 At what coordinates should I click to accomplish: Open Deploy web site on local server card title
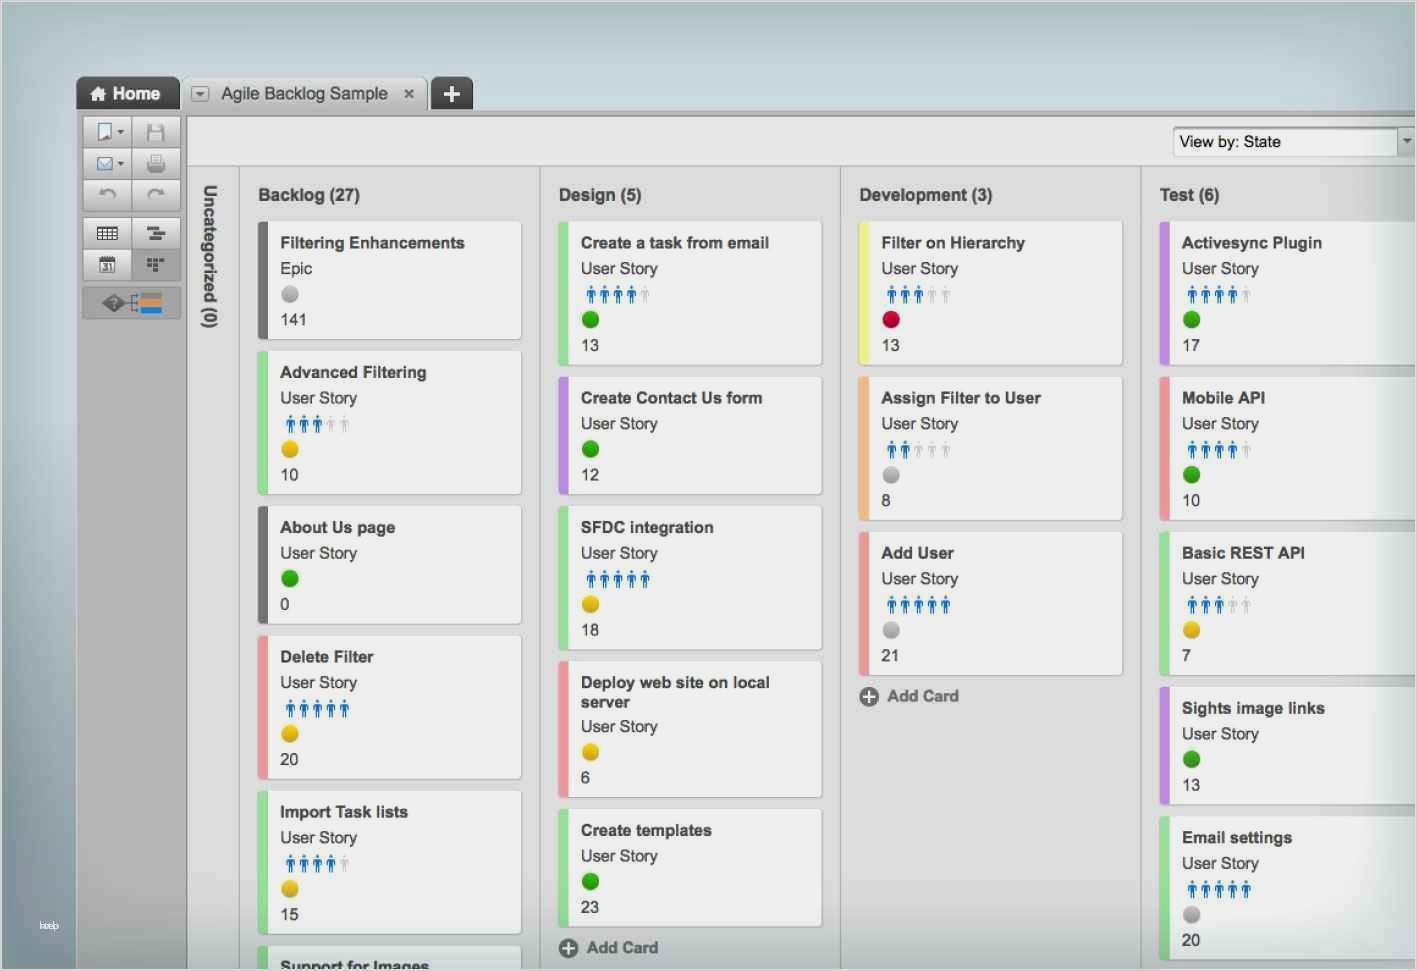[675, 692]
